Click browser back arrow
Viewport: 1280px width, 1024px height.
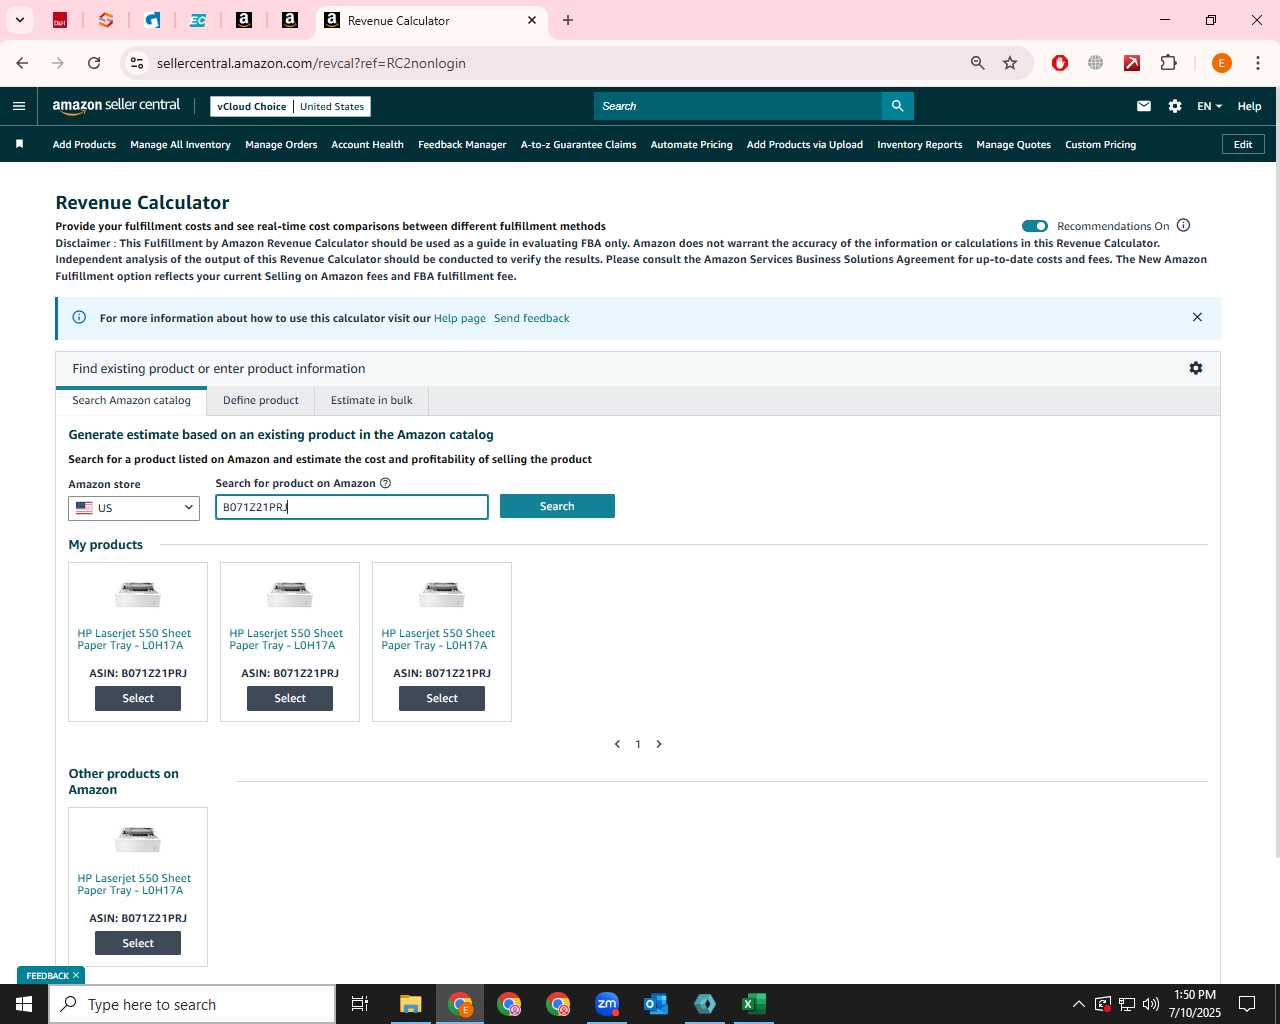coord(22,63)
